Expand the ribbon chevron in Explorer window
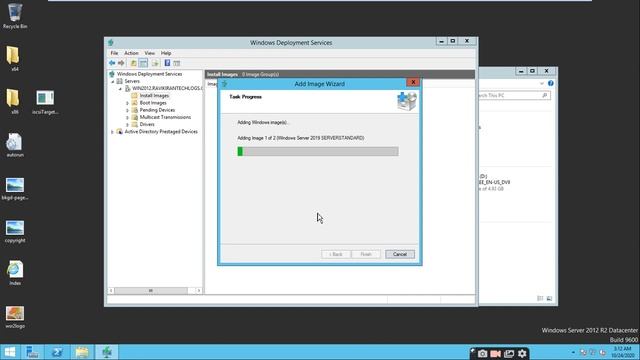Viewport: 640px width, 360px height. click(542, 83)
